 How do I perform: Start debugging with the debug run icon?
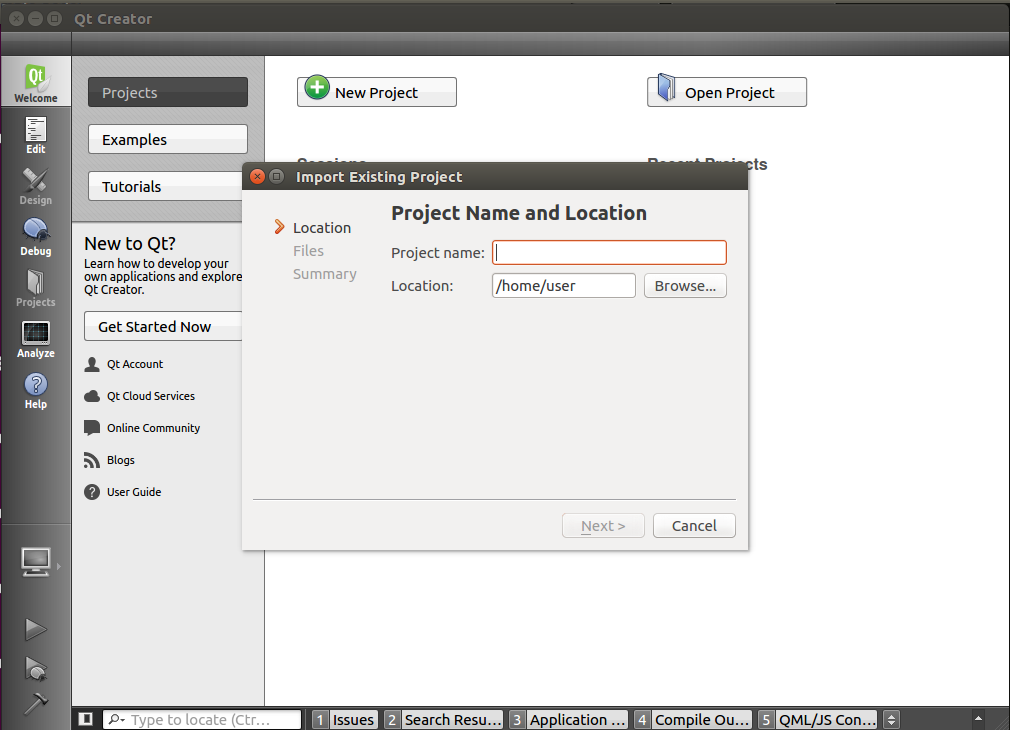35,669
